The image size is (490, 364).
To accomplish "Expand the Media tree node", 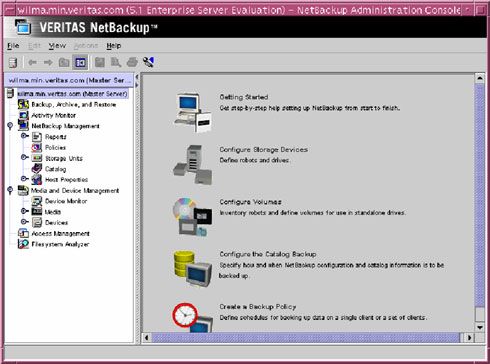I will (24, 211).
